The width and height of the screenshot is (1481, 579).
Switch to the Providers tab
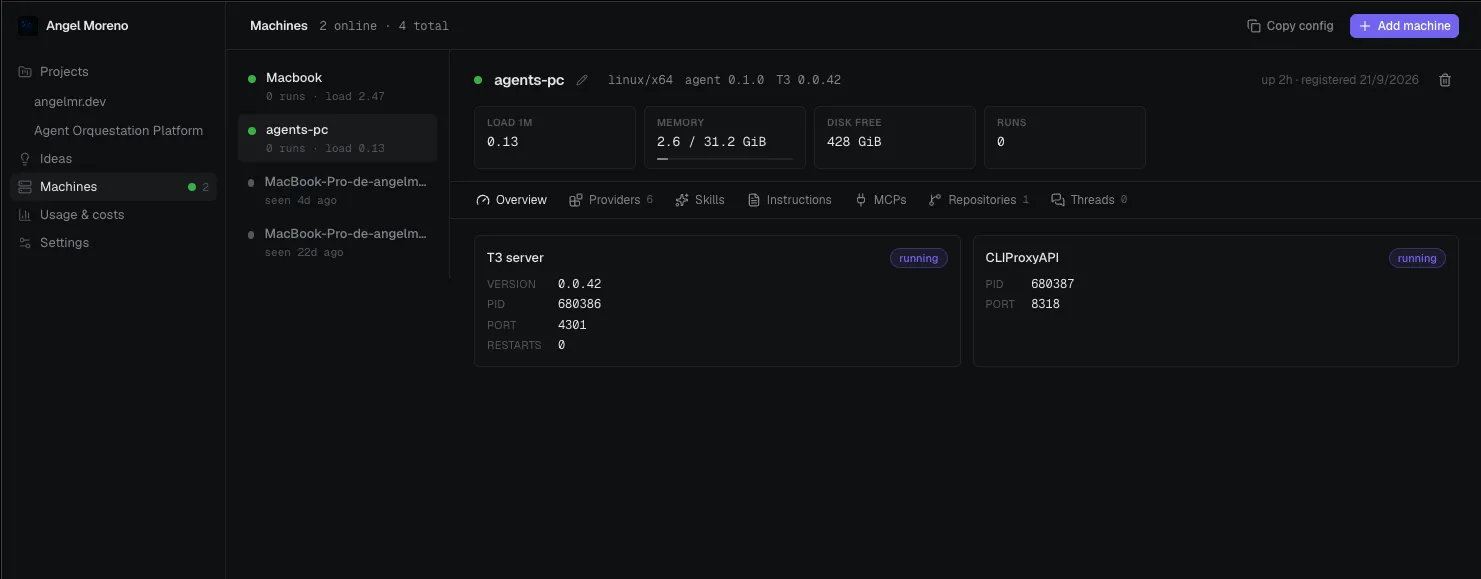click(x=611, y=200)
